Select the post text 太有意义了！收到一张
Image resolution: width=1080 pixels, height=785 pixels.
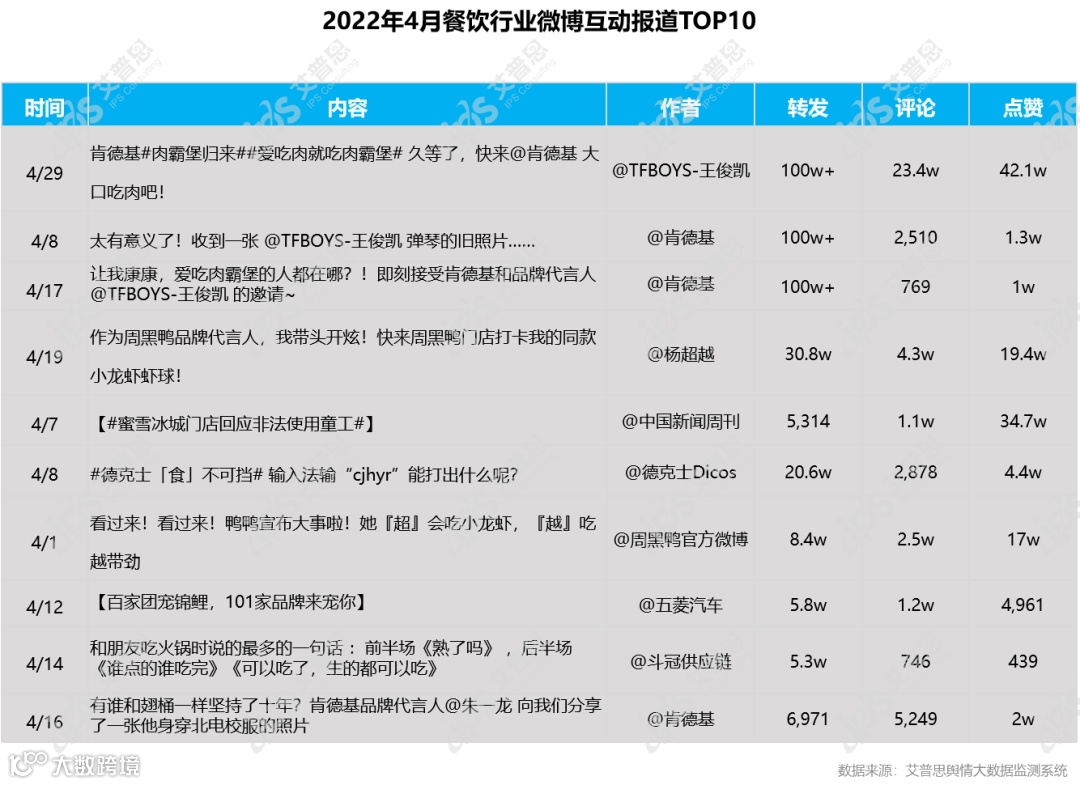click(312, 241)
